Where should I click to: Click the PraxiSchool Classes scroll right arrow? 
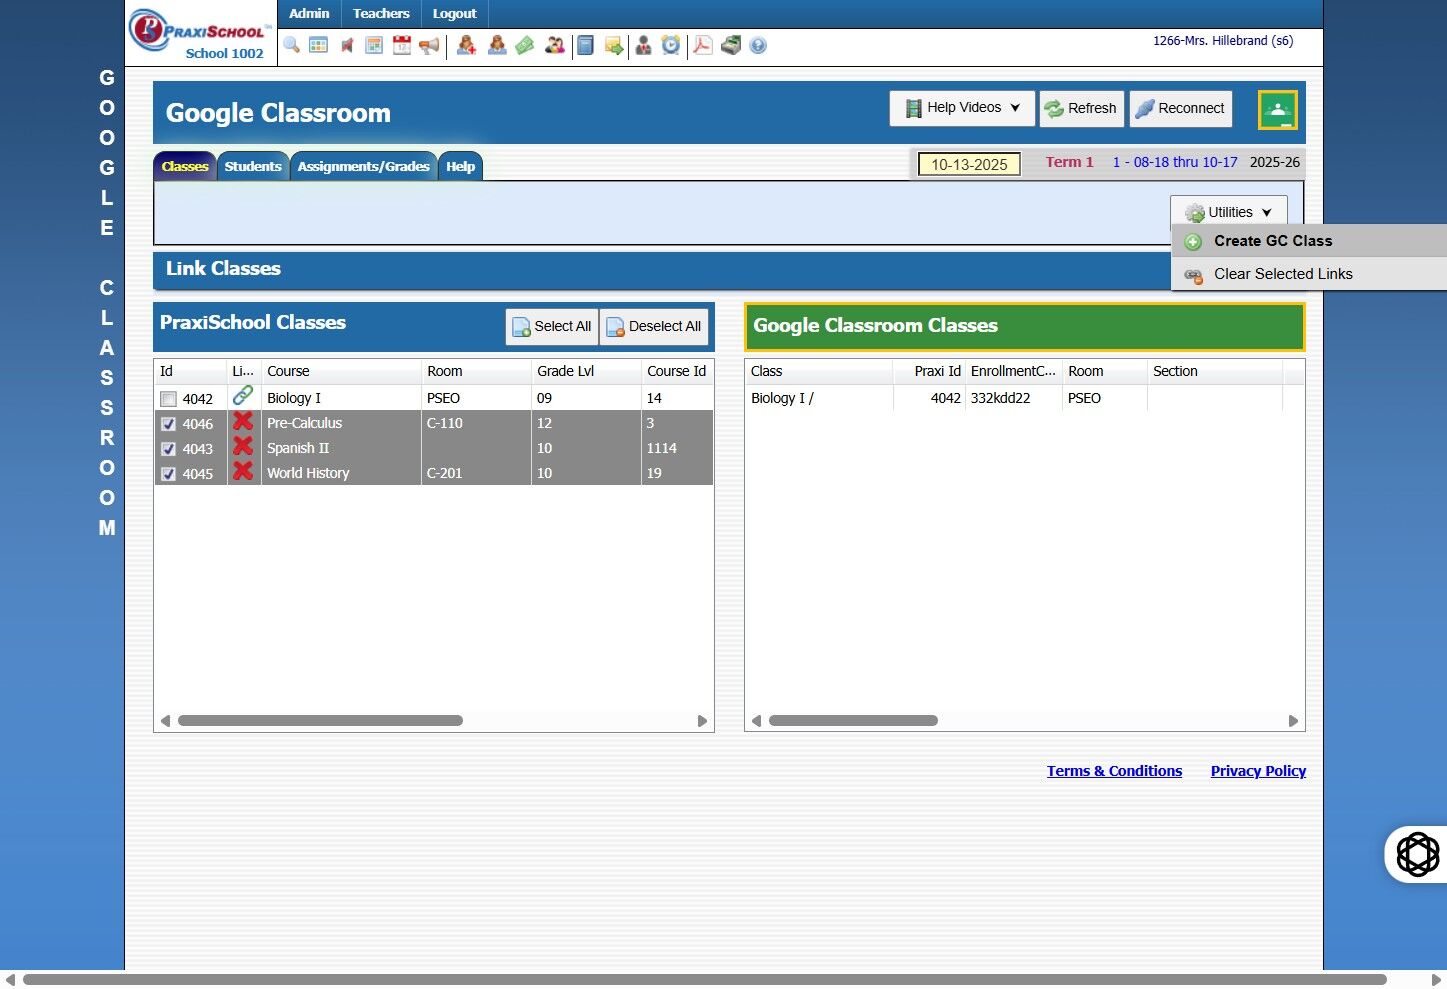click(702, 721)
